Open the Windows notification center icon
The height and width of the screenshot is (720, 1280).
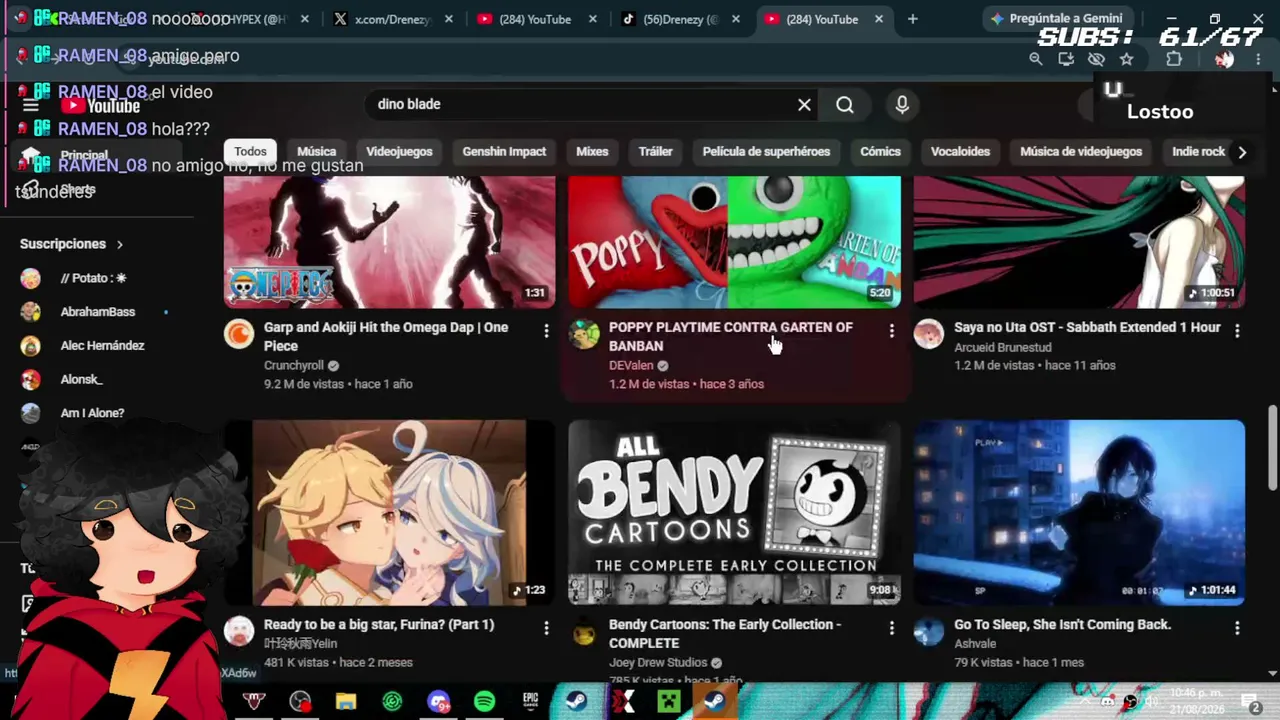click(1250, 702)
